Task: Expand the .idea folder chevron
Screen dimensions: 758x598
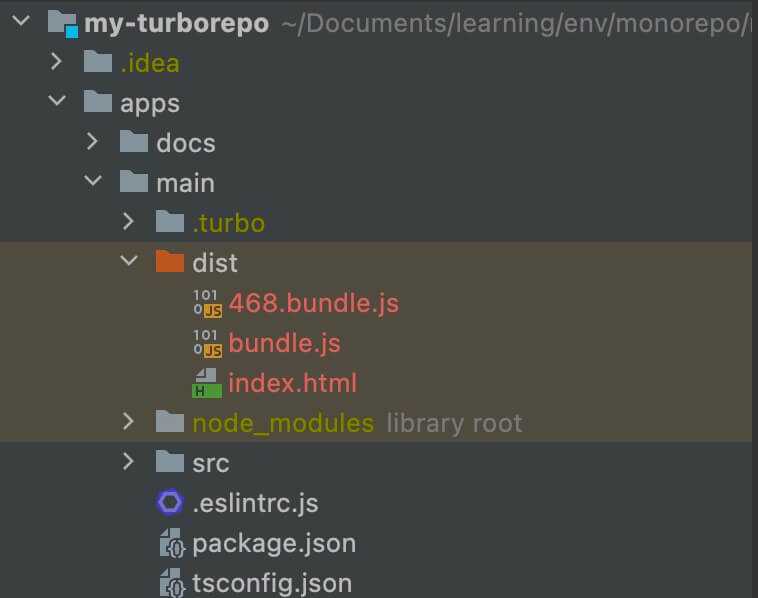Action: [57, 61]
